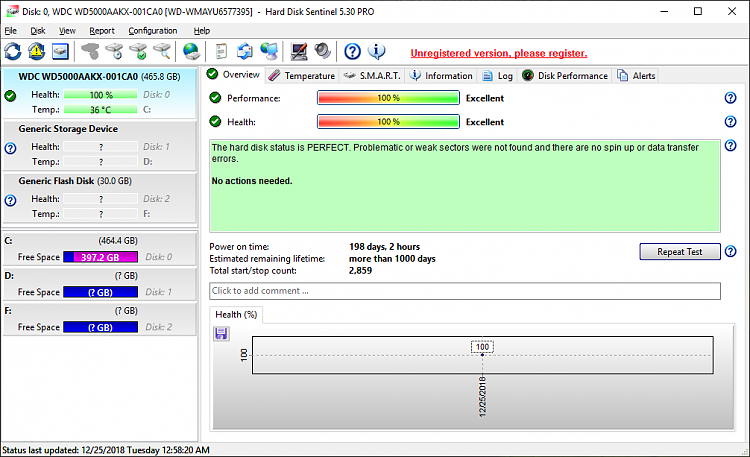
Task: Click the speaker sound toolbar icon
Action: pos(323,51)
